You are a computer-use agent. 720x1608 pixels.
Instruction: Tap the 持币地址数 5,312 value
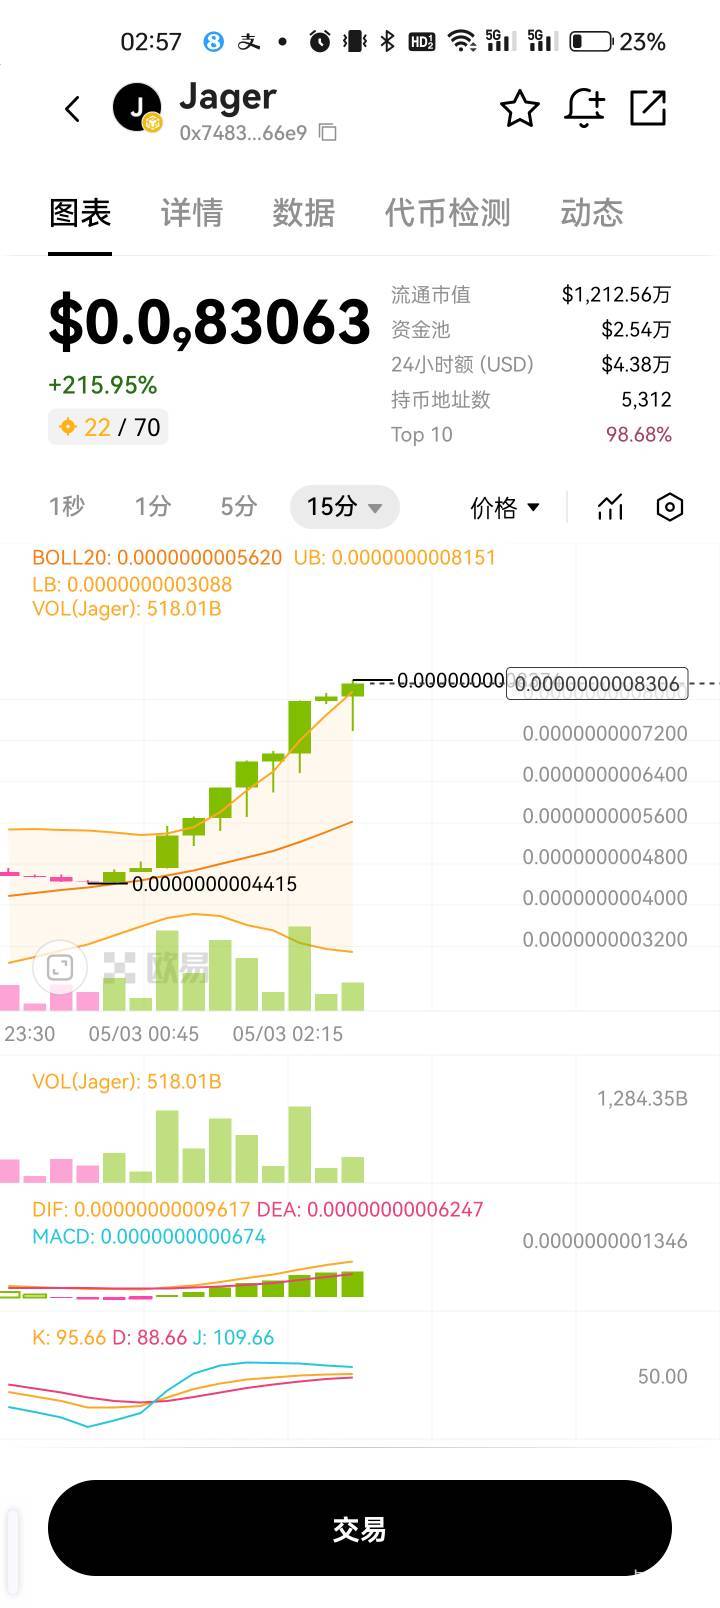click(646, 399)
